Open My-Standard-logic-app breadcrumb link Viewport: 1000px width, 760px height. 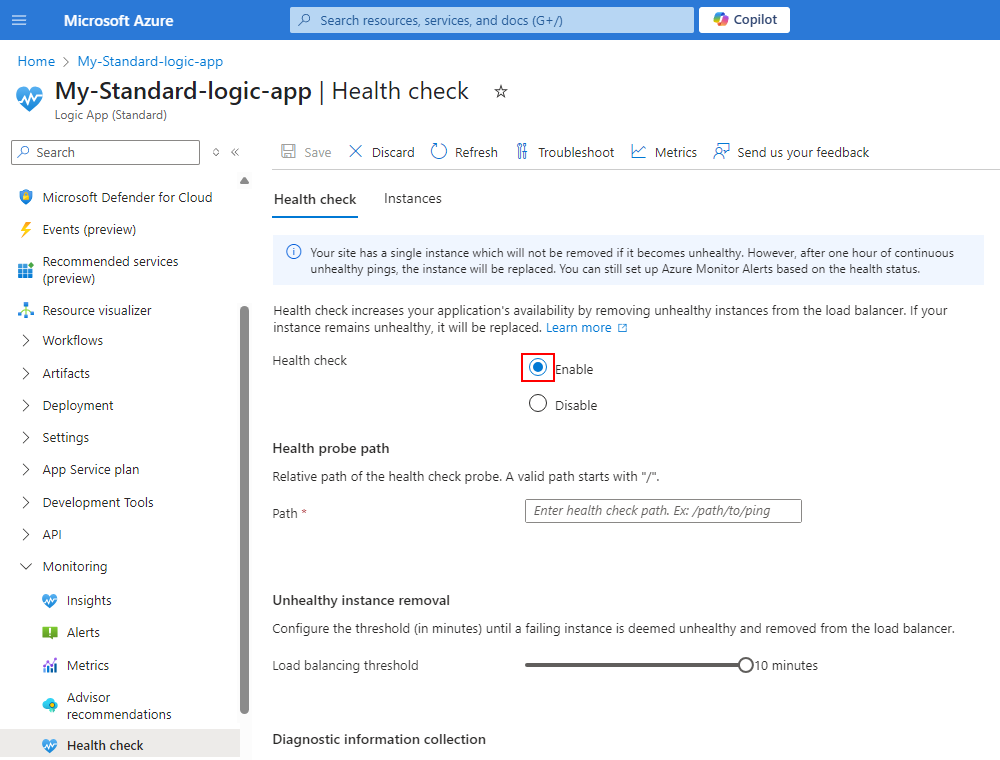point(151,61)
